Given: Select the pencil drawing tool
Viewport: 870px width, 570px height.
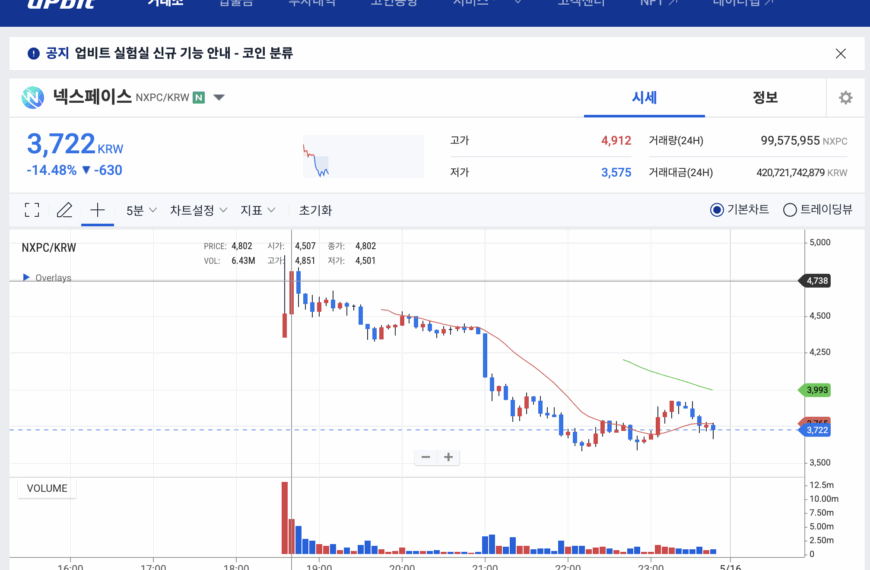Looking at the screenshot, I should click(64, 210).
